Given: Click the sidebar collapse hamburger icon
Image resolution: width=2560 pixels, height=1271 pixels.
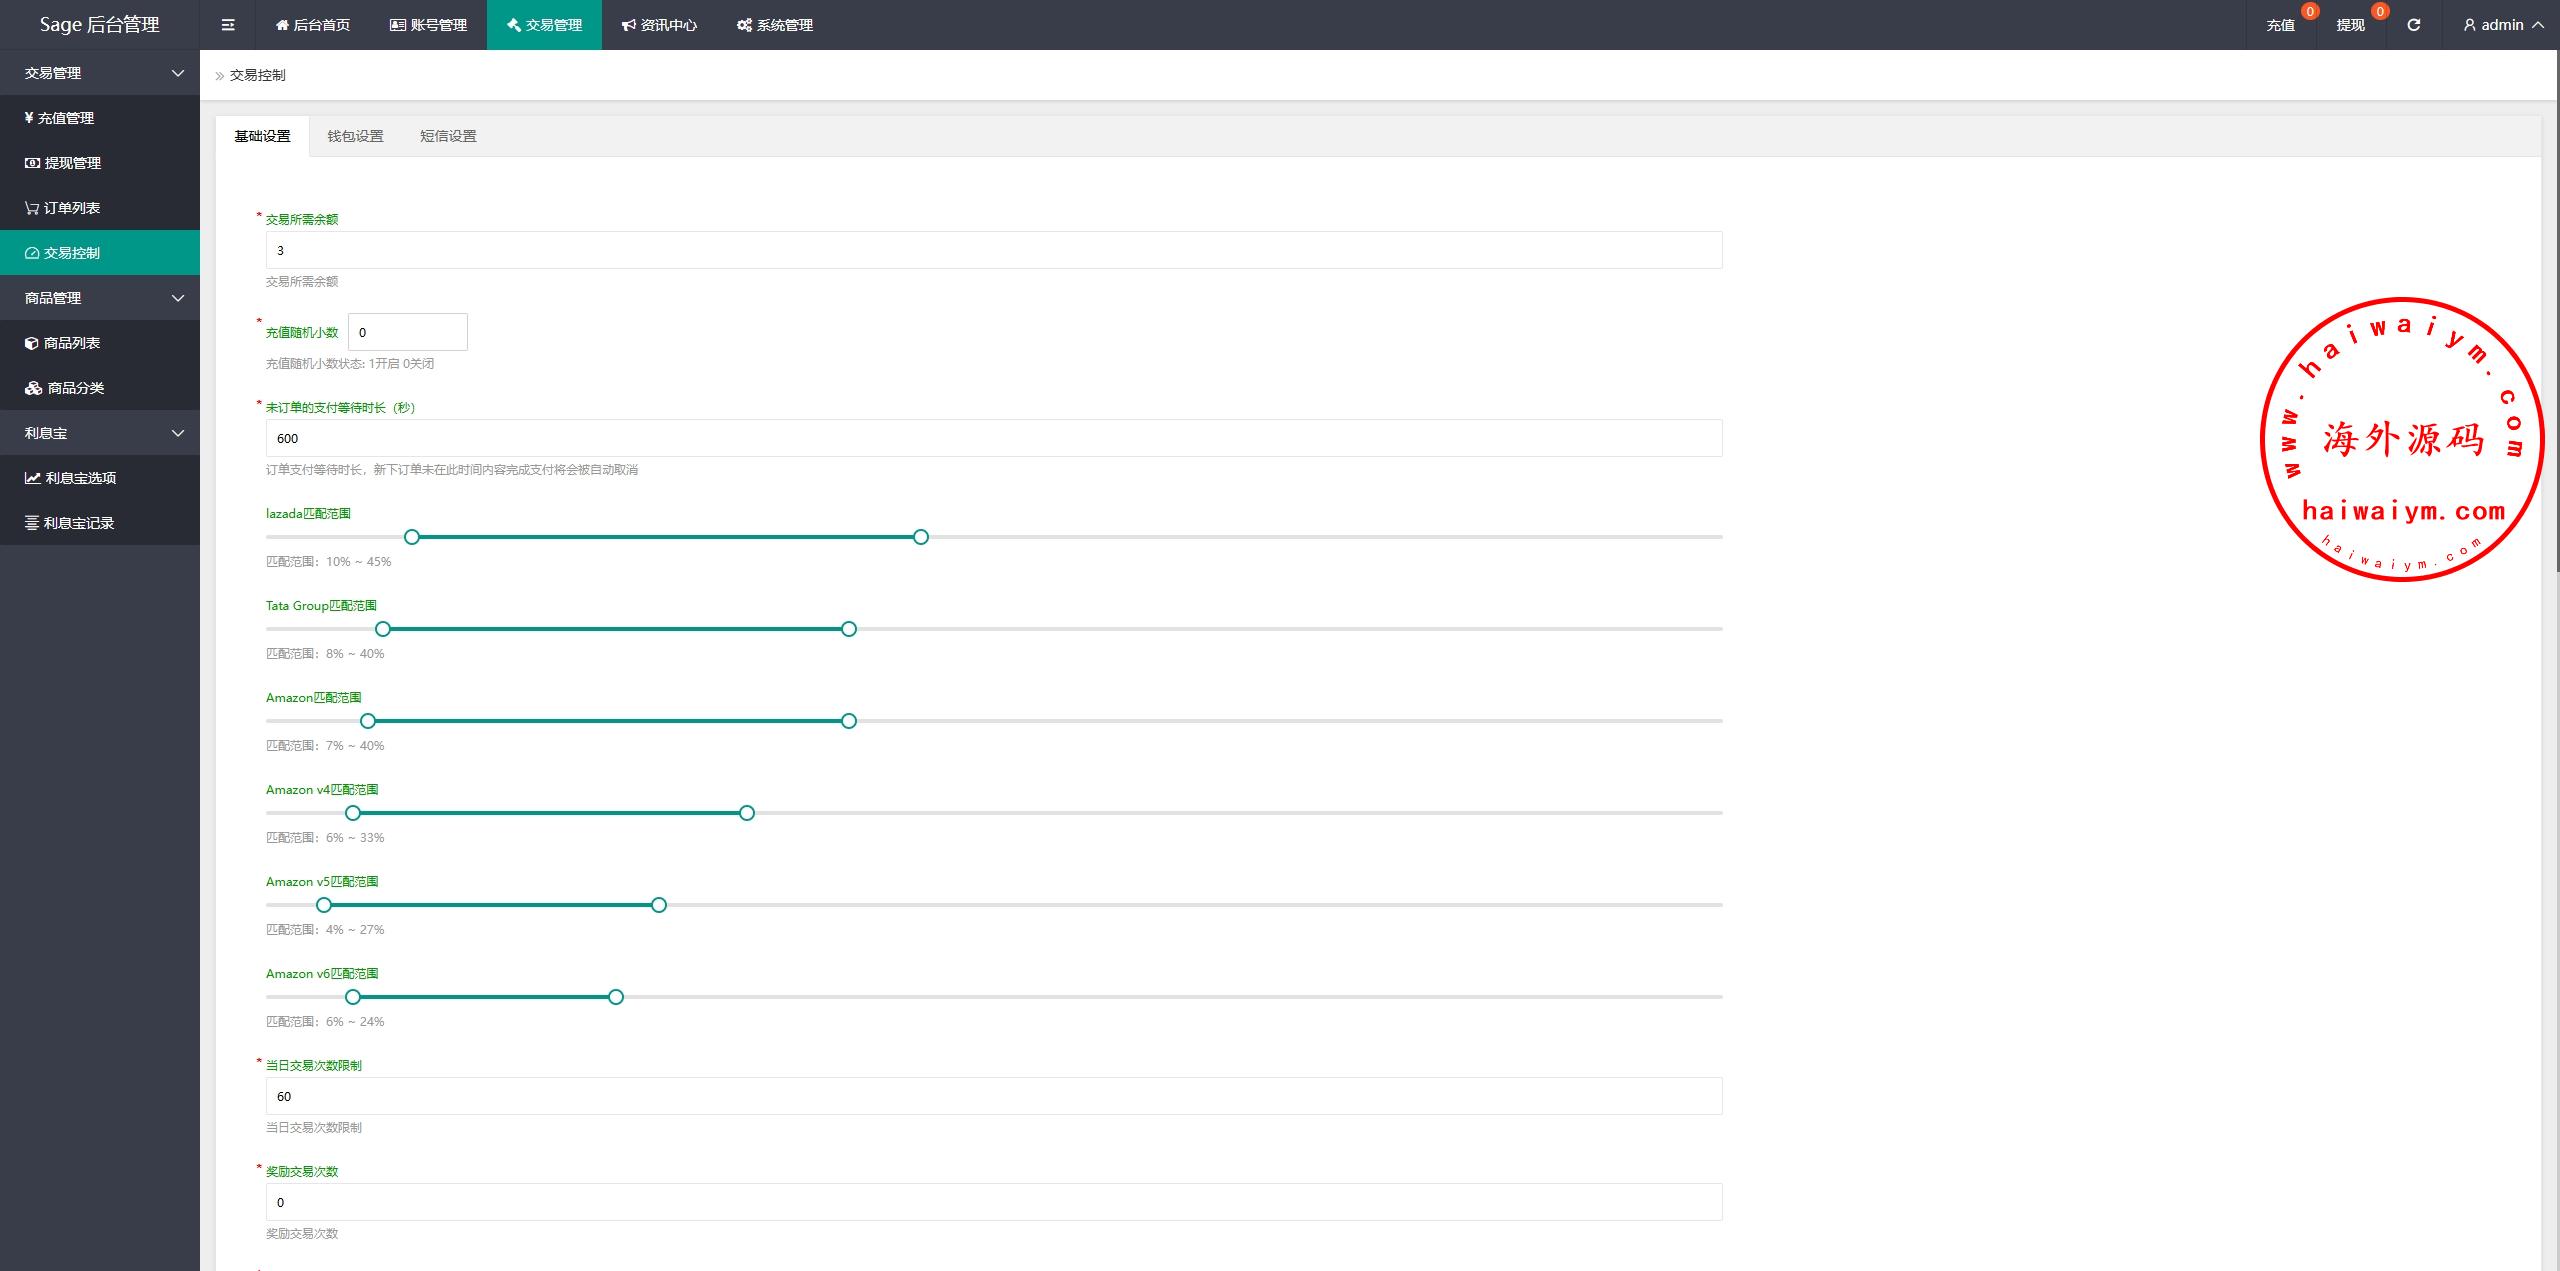Looking at the screenshot, I should pyautogui.click(x=228, y=25).
